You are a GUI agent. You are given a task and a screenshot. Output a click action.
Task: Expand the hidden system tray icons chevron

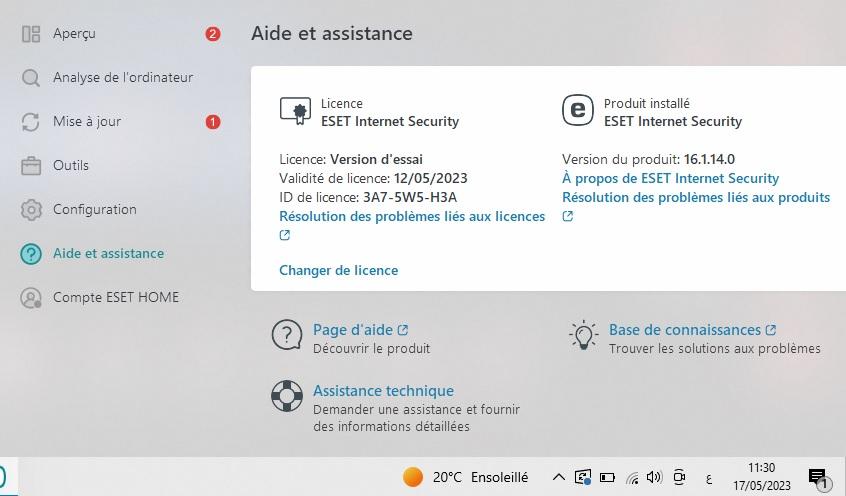click(558, 477)
